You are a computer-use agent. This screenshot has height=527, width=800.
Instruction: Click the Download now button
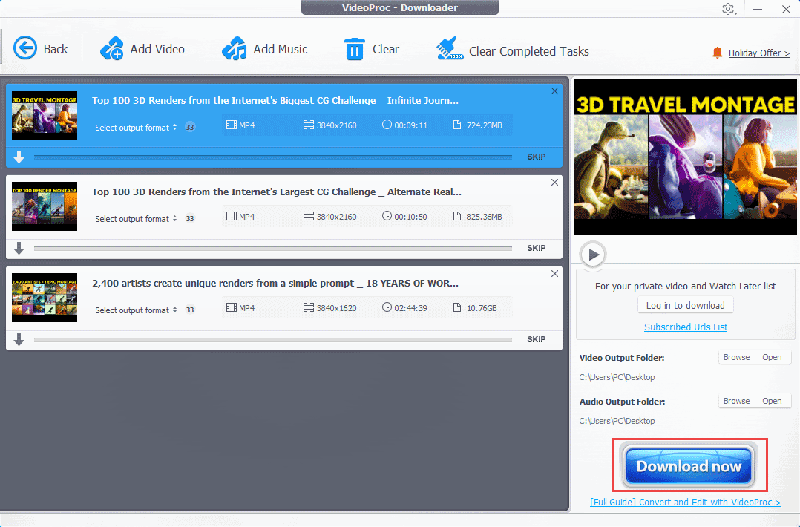tap(689, 466)
